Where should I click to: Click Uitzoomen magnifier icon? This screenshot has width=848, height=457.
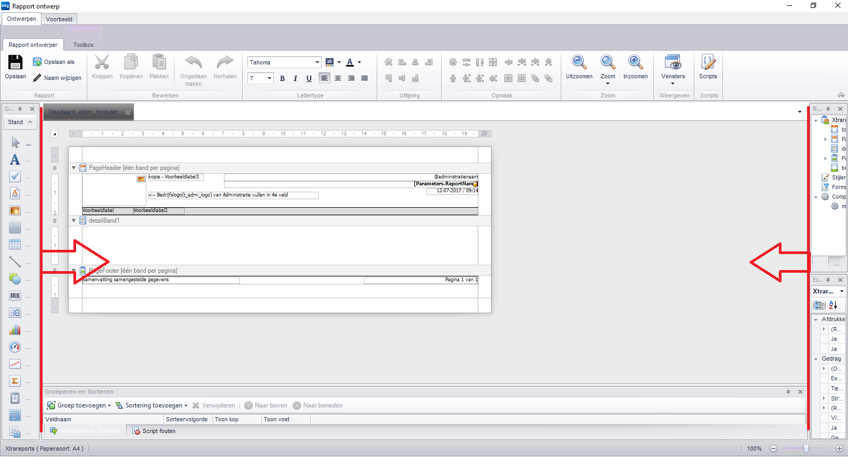pyautogui.click(x=579, y=62)
